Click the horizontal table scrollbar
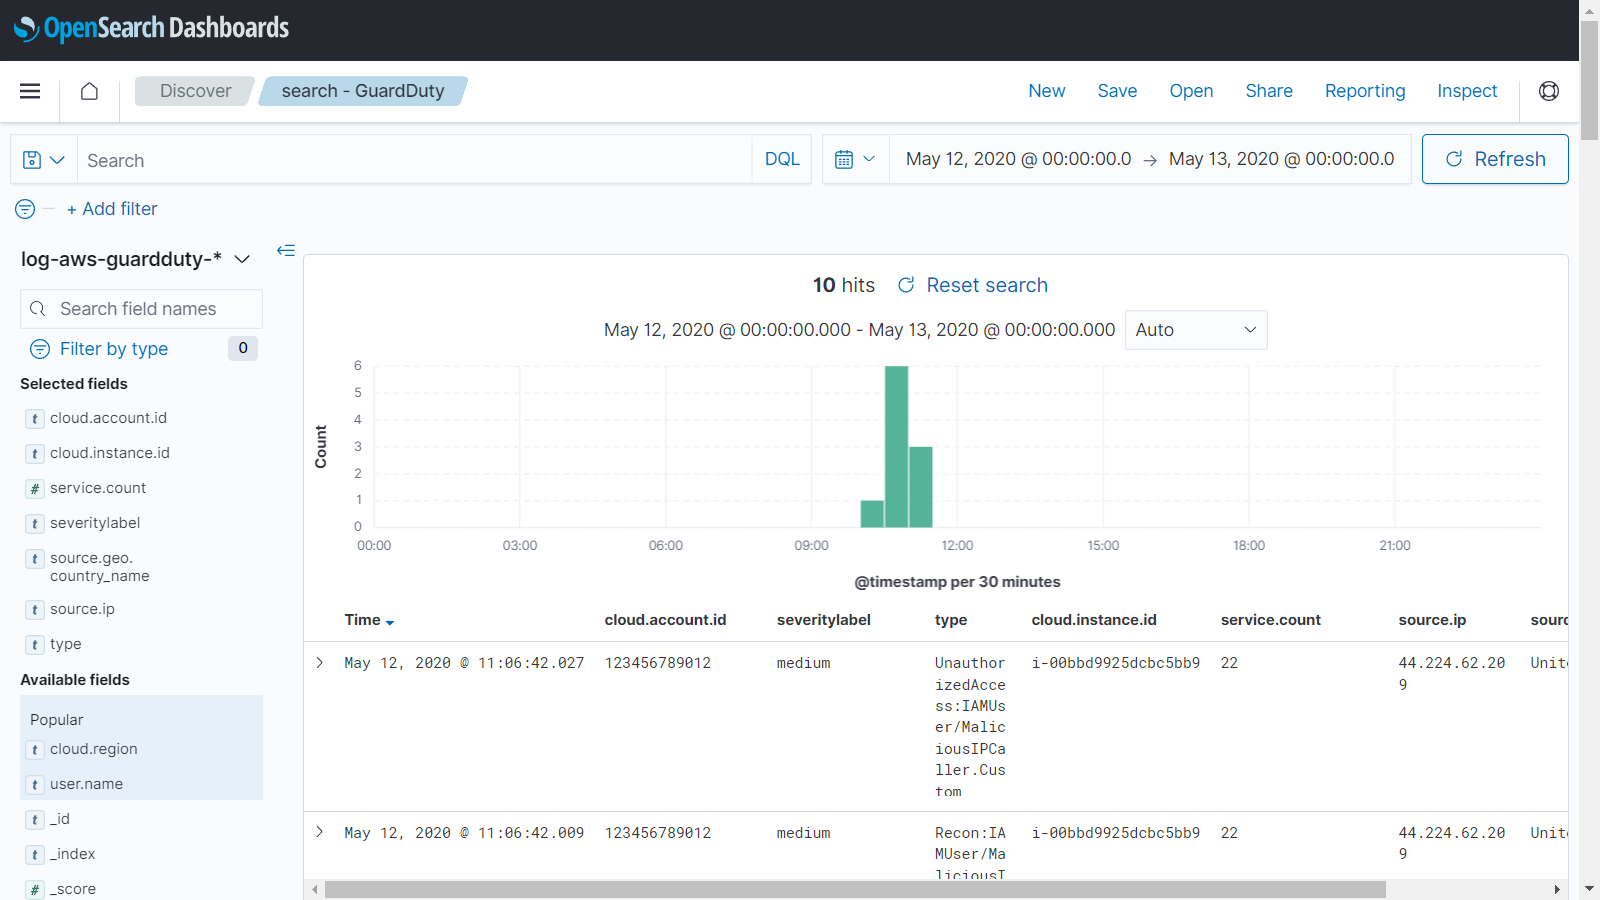1600x900 pixels. (x=854, y=889)
